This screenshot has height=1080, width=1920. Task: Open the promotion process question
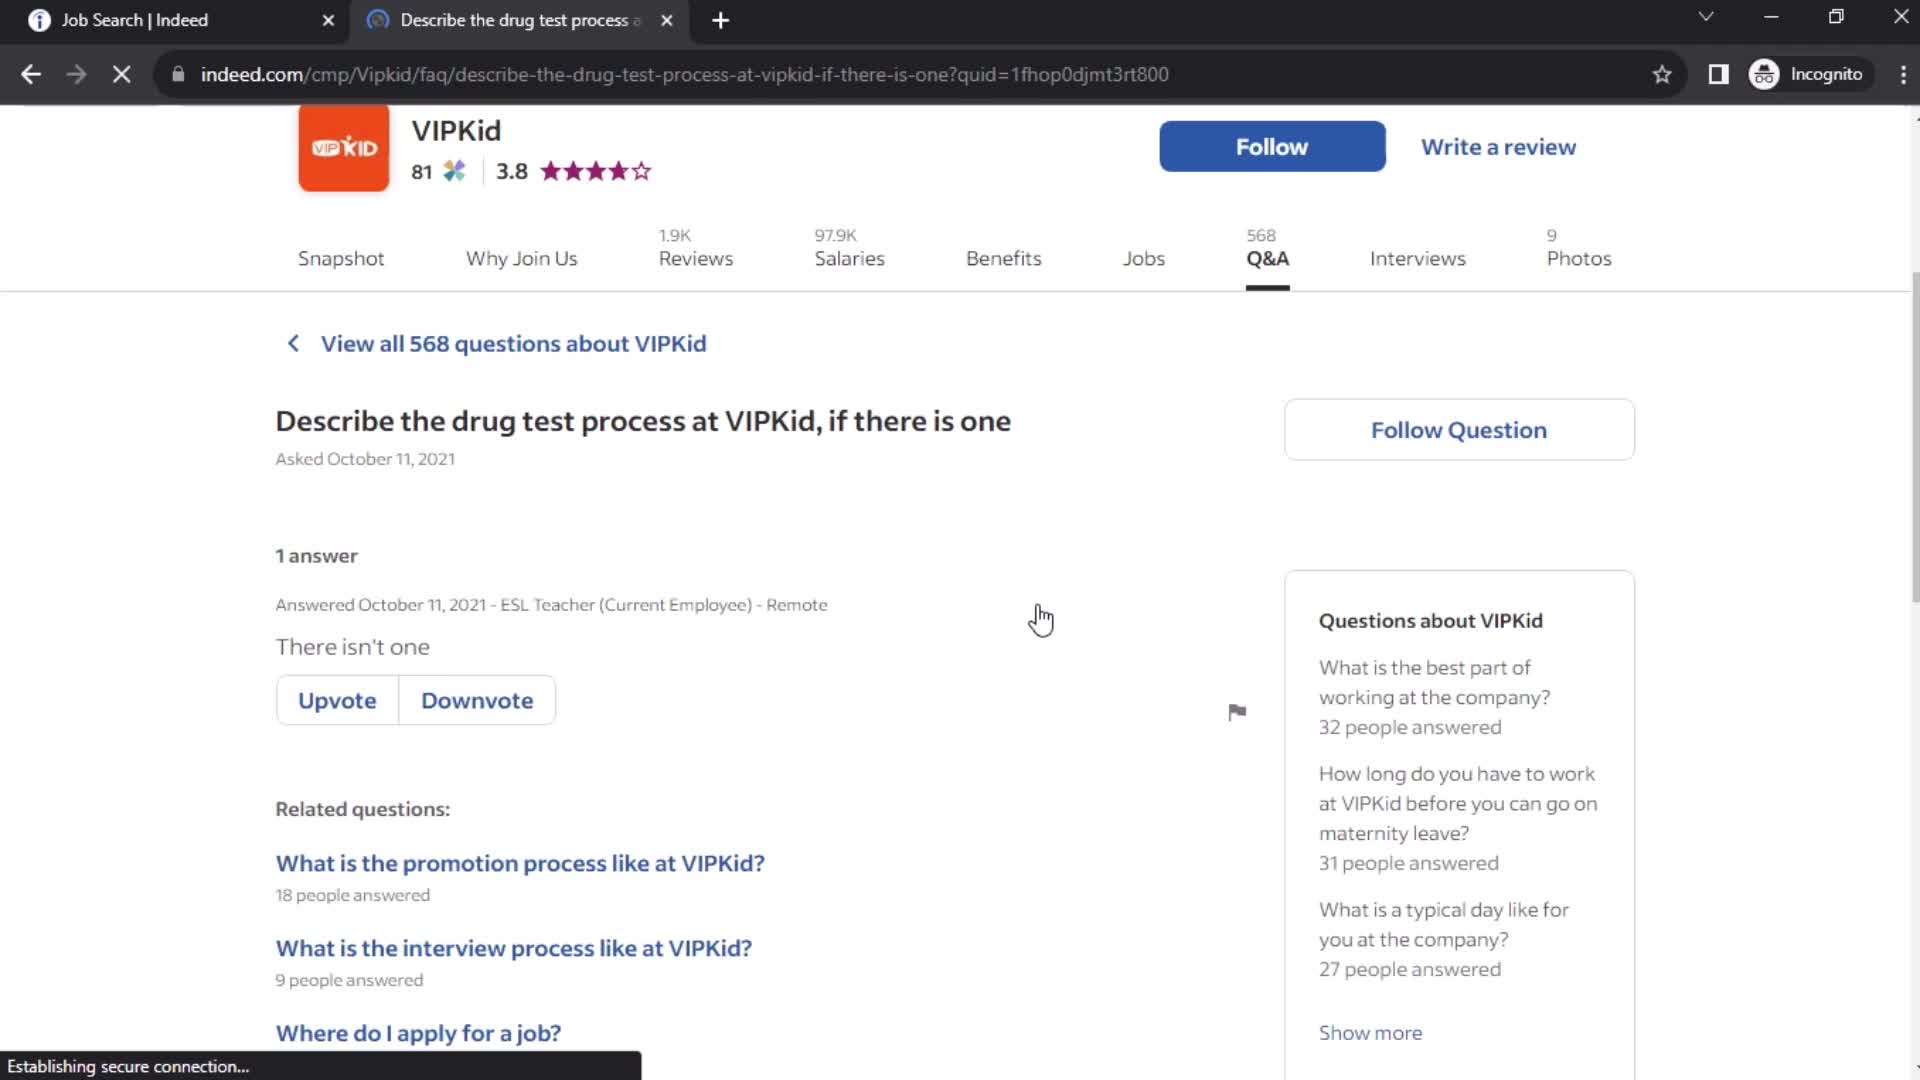520,863
